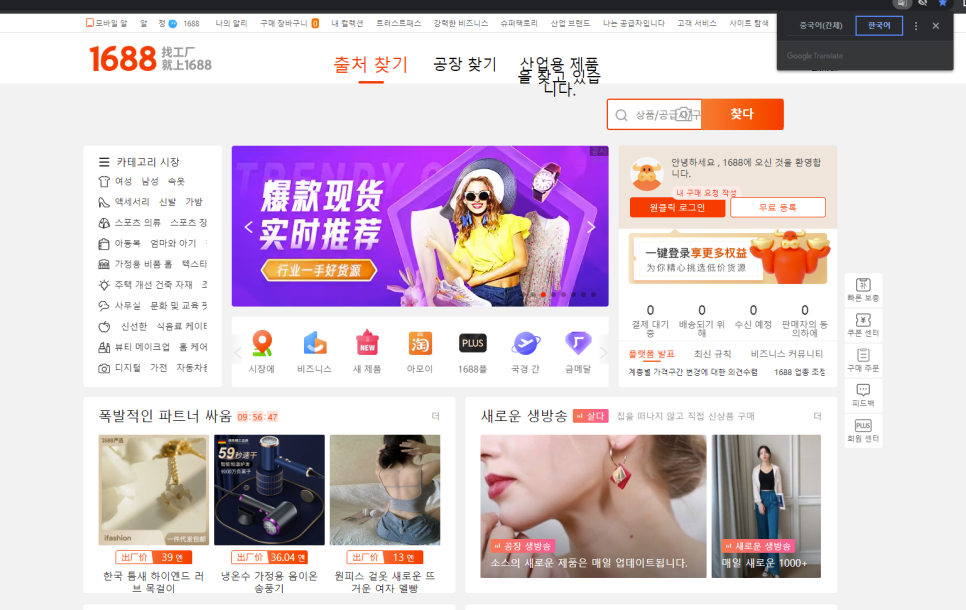Click 원클릭 로그인 button

click(x=677, y=208)
